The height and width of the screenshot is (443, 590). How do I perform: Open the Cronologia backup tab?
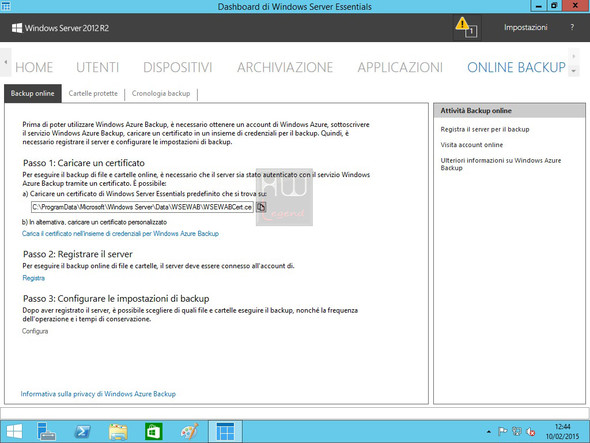click(x=161, y=93)
